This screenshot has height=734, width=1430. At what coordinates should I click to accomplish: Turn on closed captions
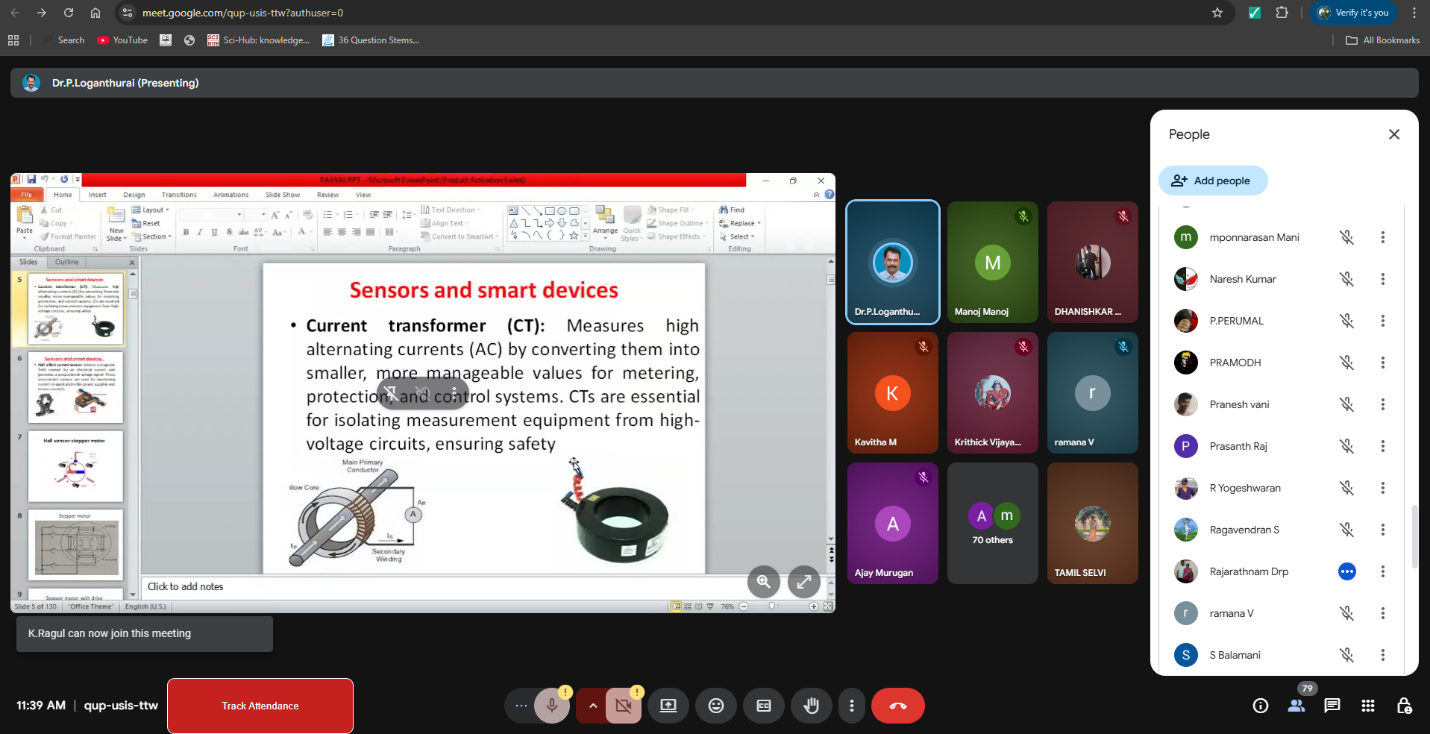[x=764, y=706]
